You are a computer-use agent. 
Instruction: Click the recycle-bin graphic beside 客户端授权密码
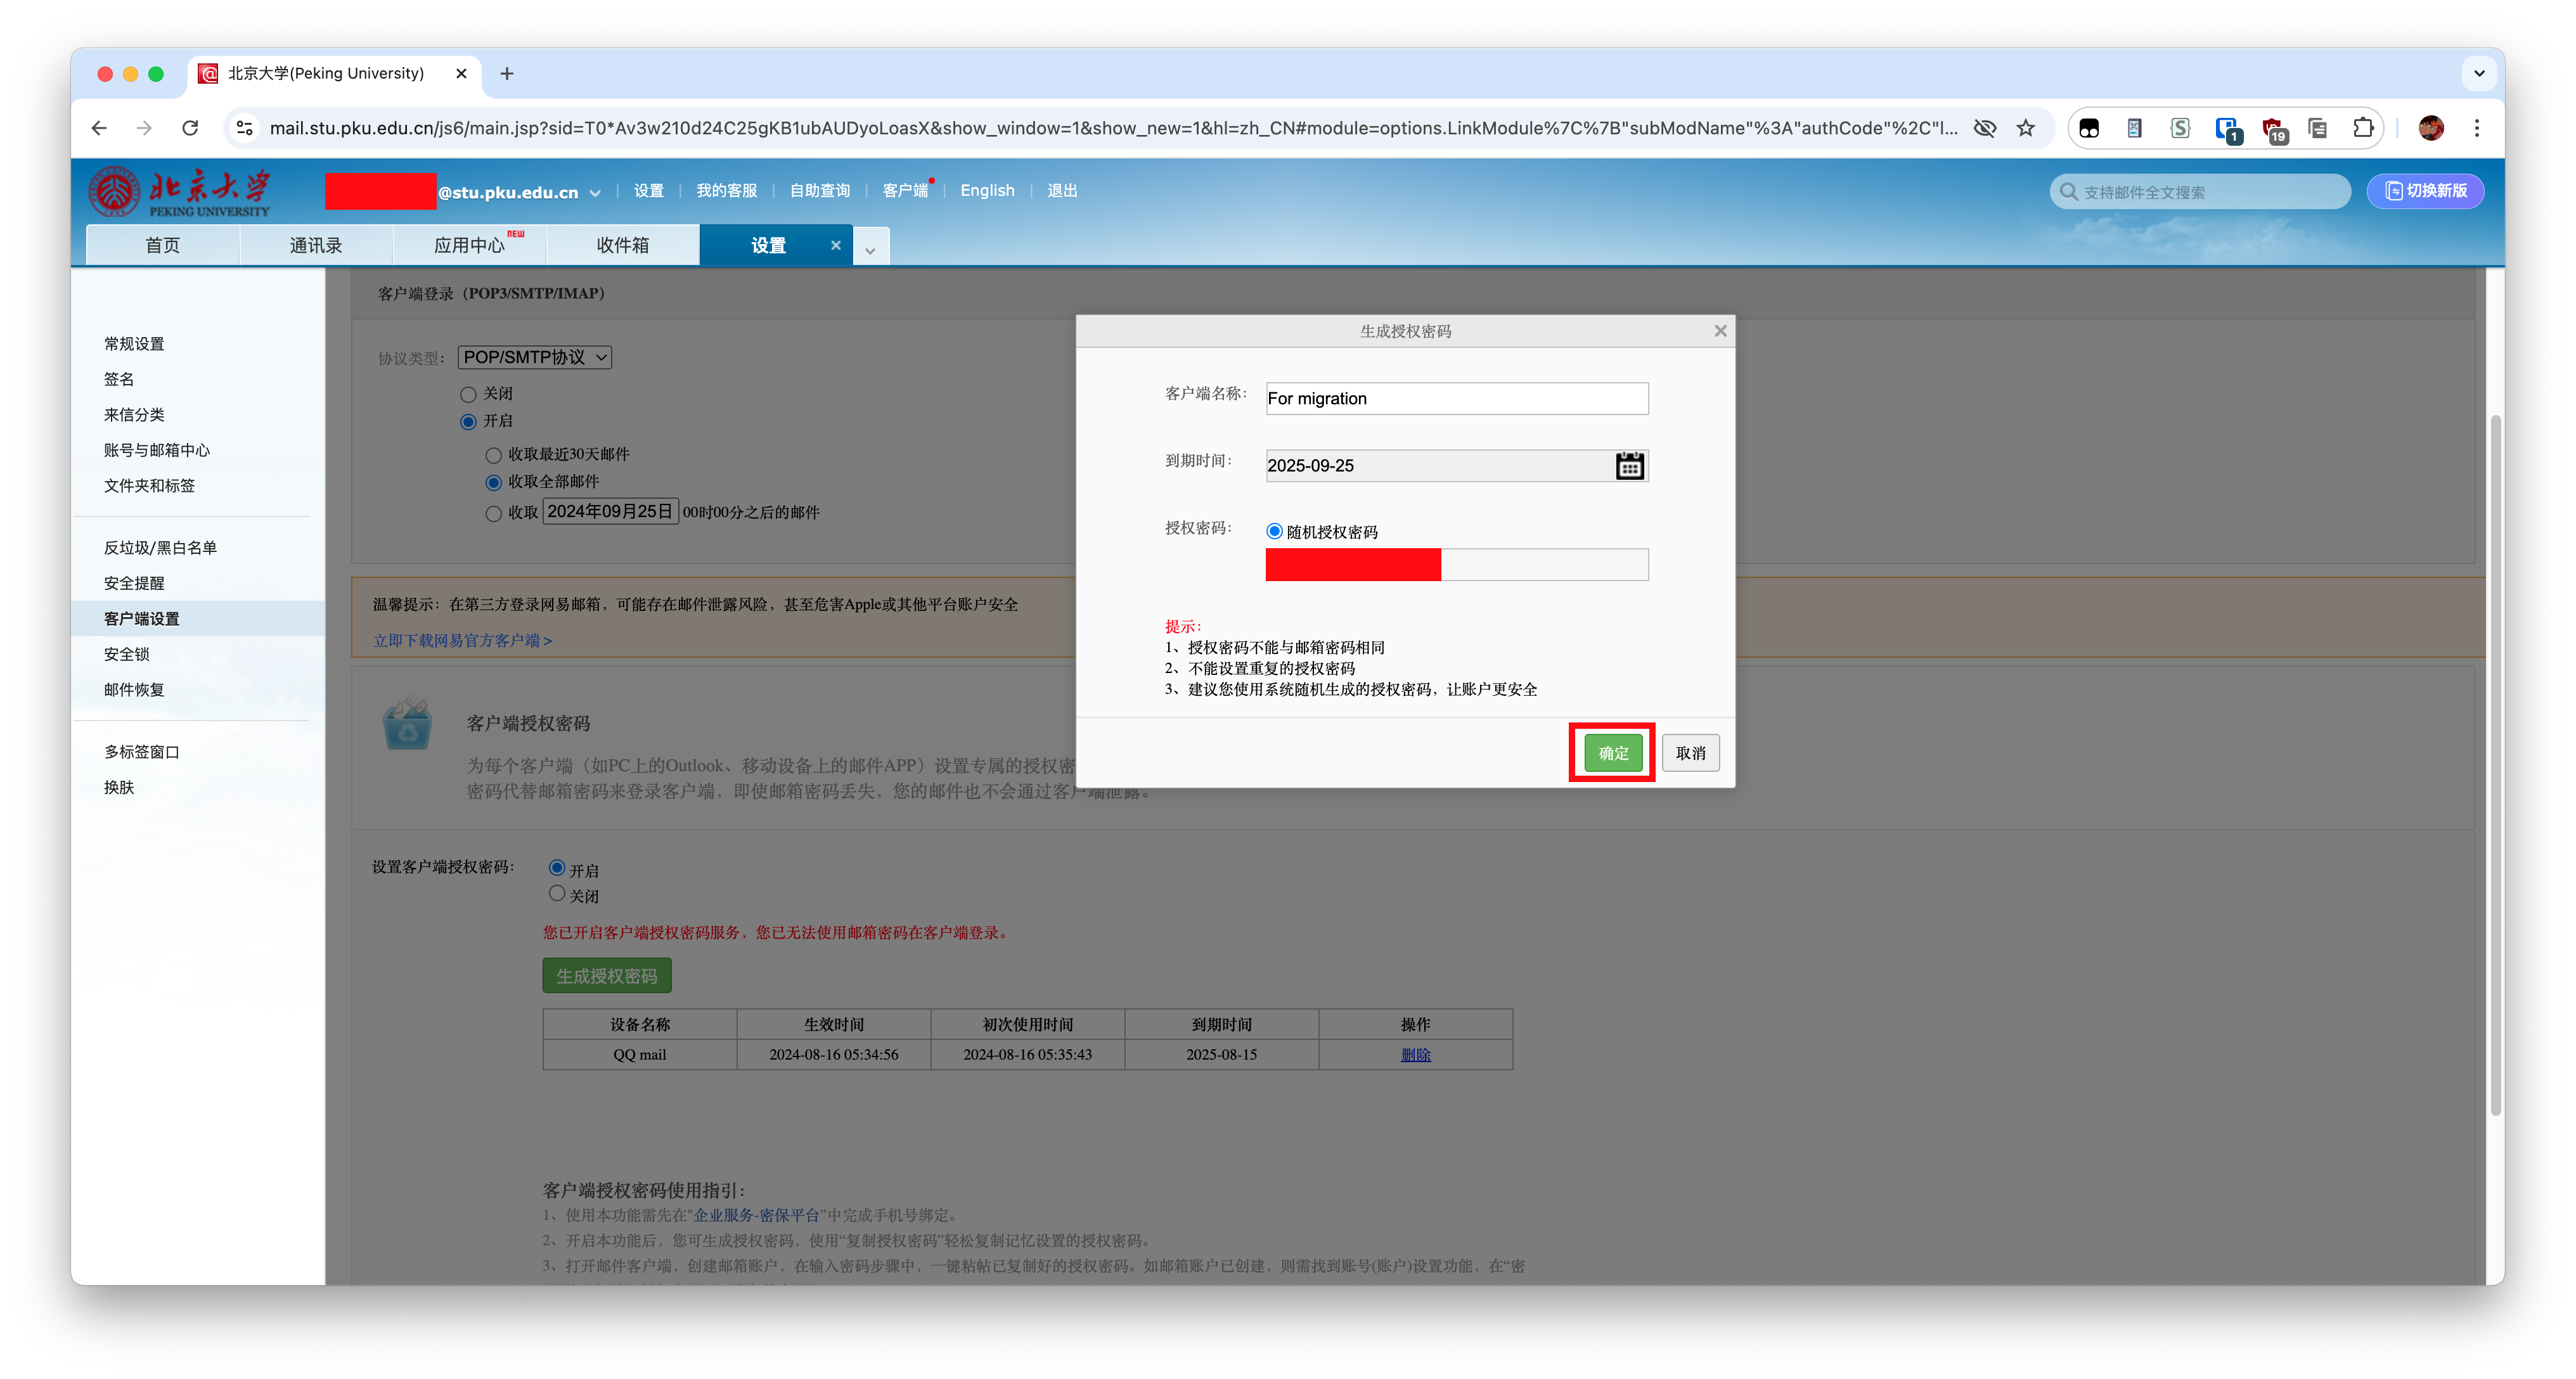[x=408, y=724]
